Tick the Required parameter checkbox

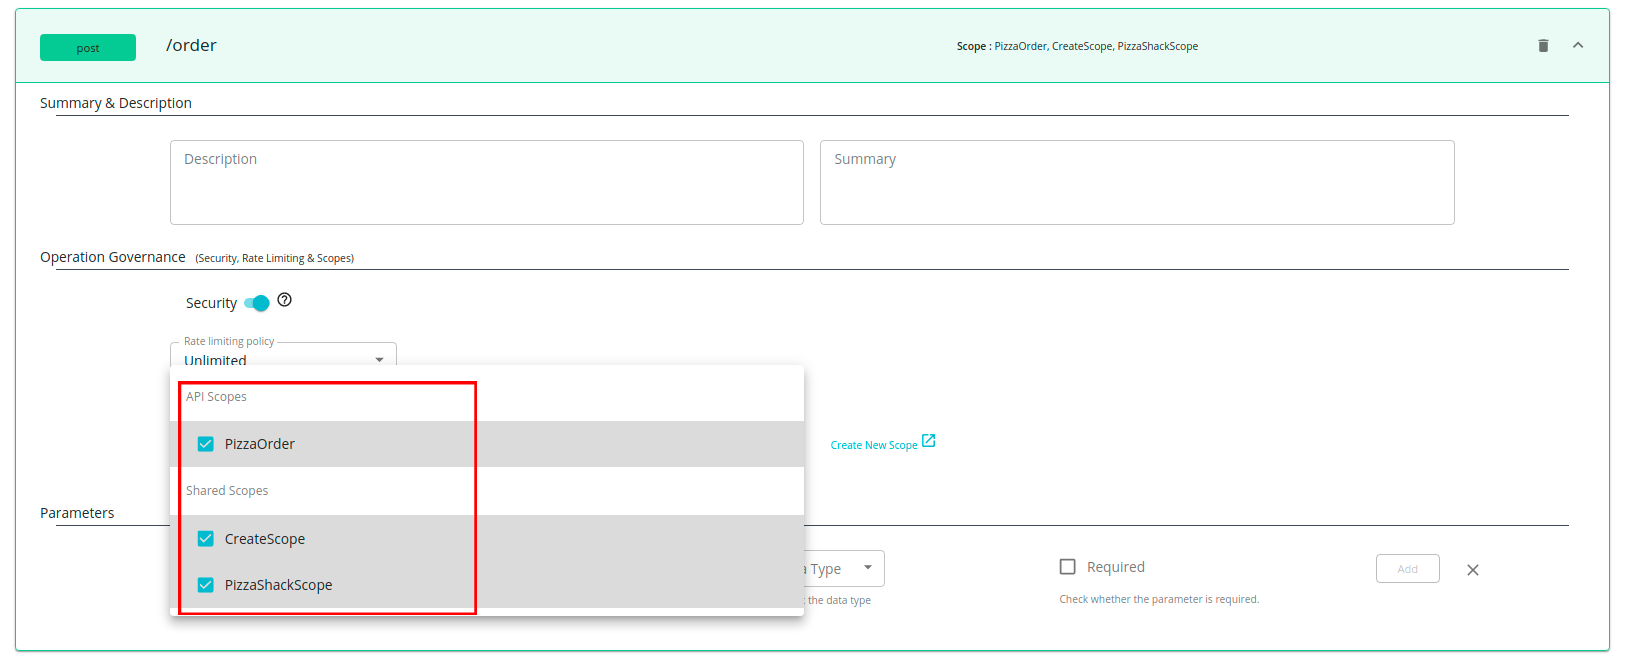(x=1068, y=567)
